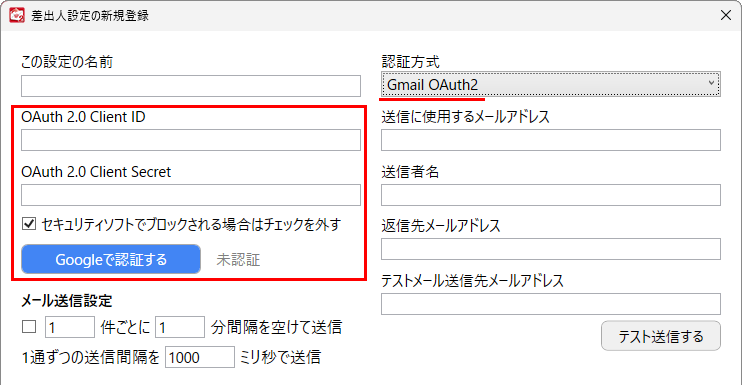
Task: Focus the OAuth 2.0 Client Secret field
Action: click(x=191, y=195)
